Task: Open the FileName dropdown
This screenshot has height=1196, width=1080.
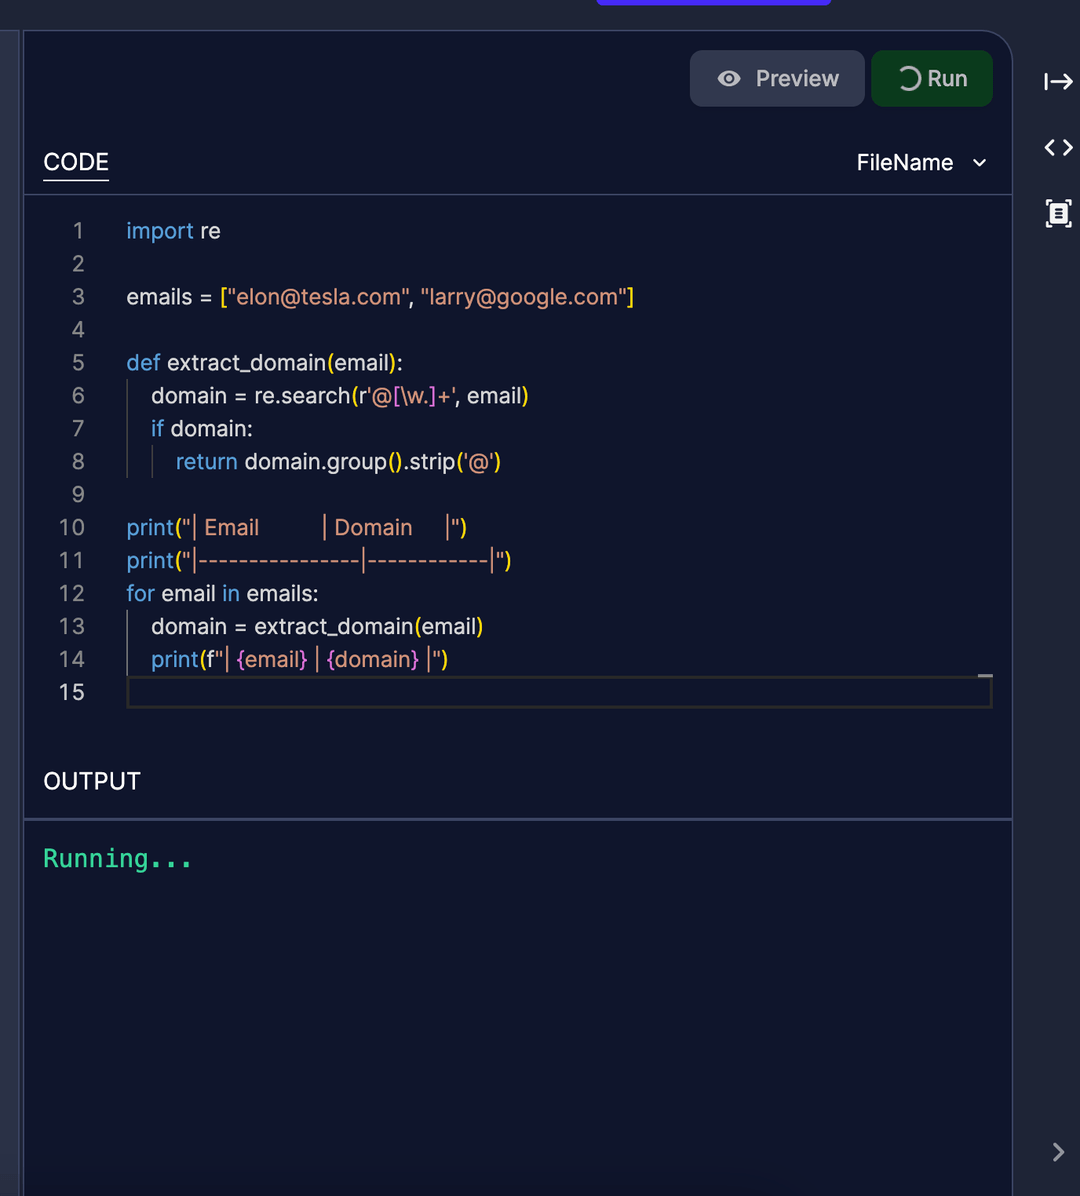Action: click(921, 162)
